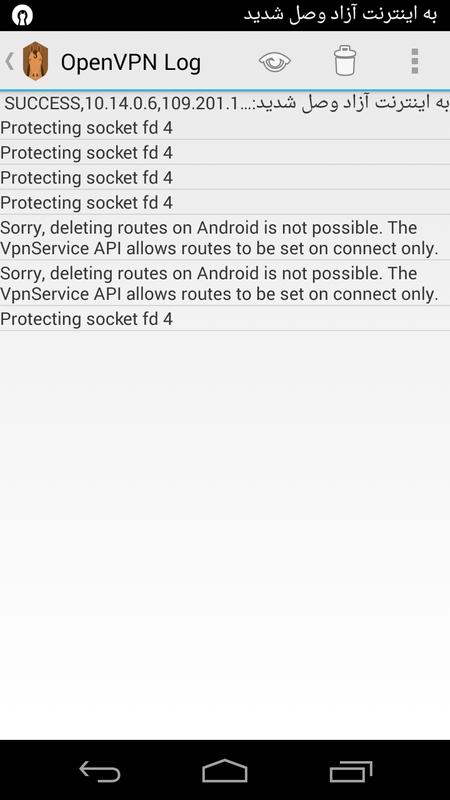Select the second Protecting socket fd 4 entry
Screen dimensions: 450x800
(225, 152)
